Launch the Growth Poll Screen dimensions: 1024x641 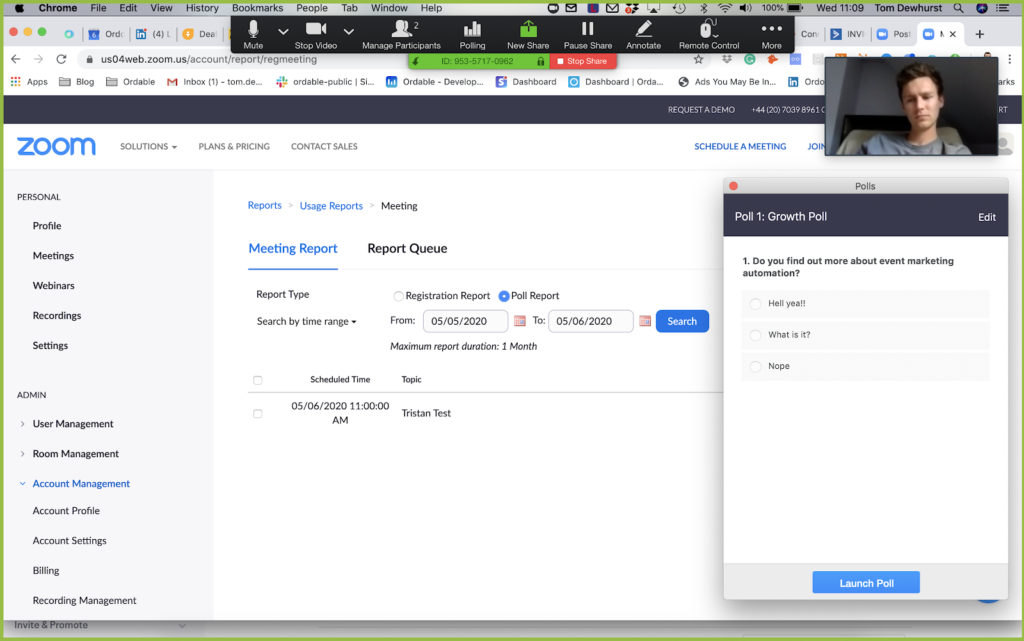click(x=866, y=583)
